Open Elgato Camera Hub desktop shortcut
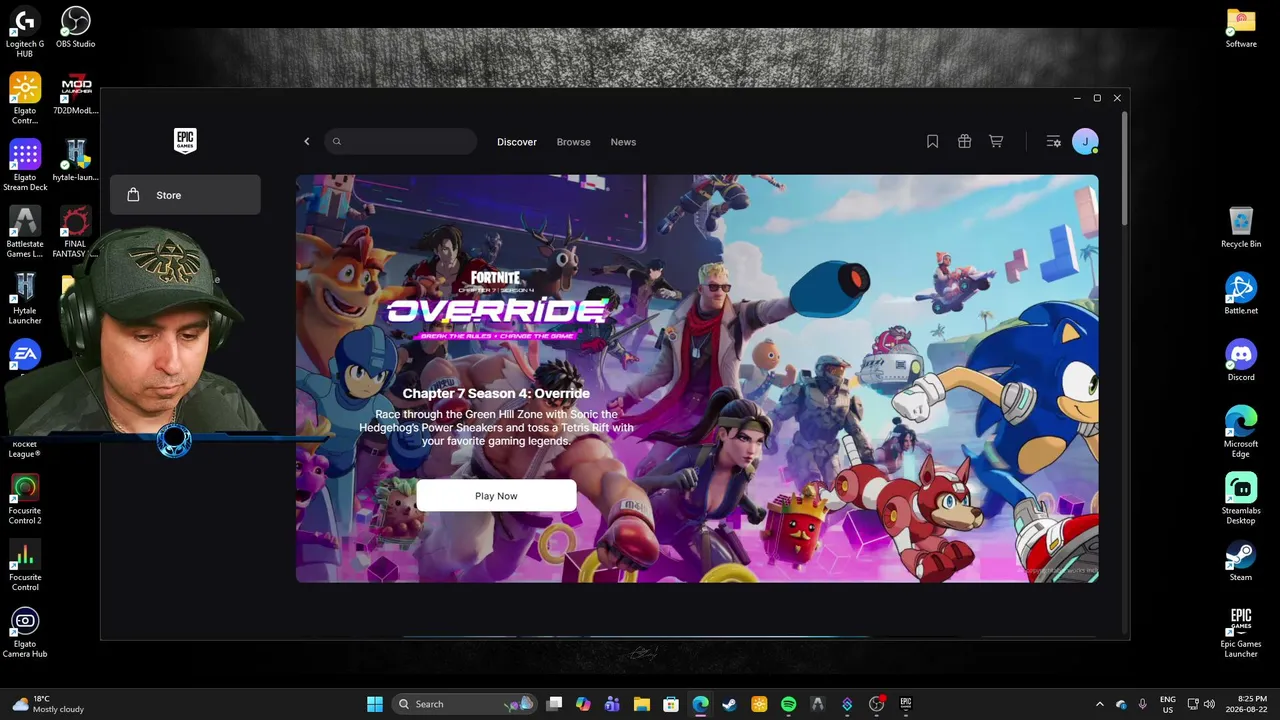The image size is (1280, 720). (25, 632)
